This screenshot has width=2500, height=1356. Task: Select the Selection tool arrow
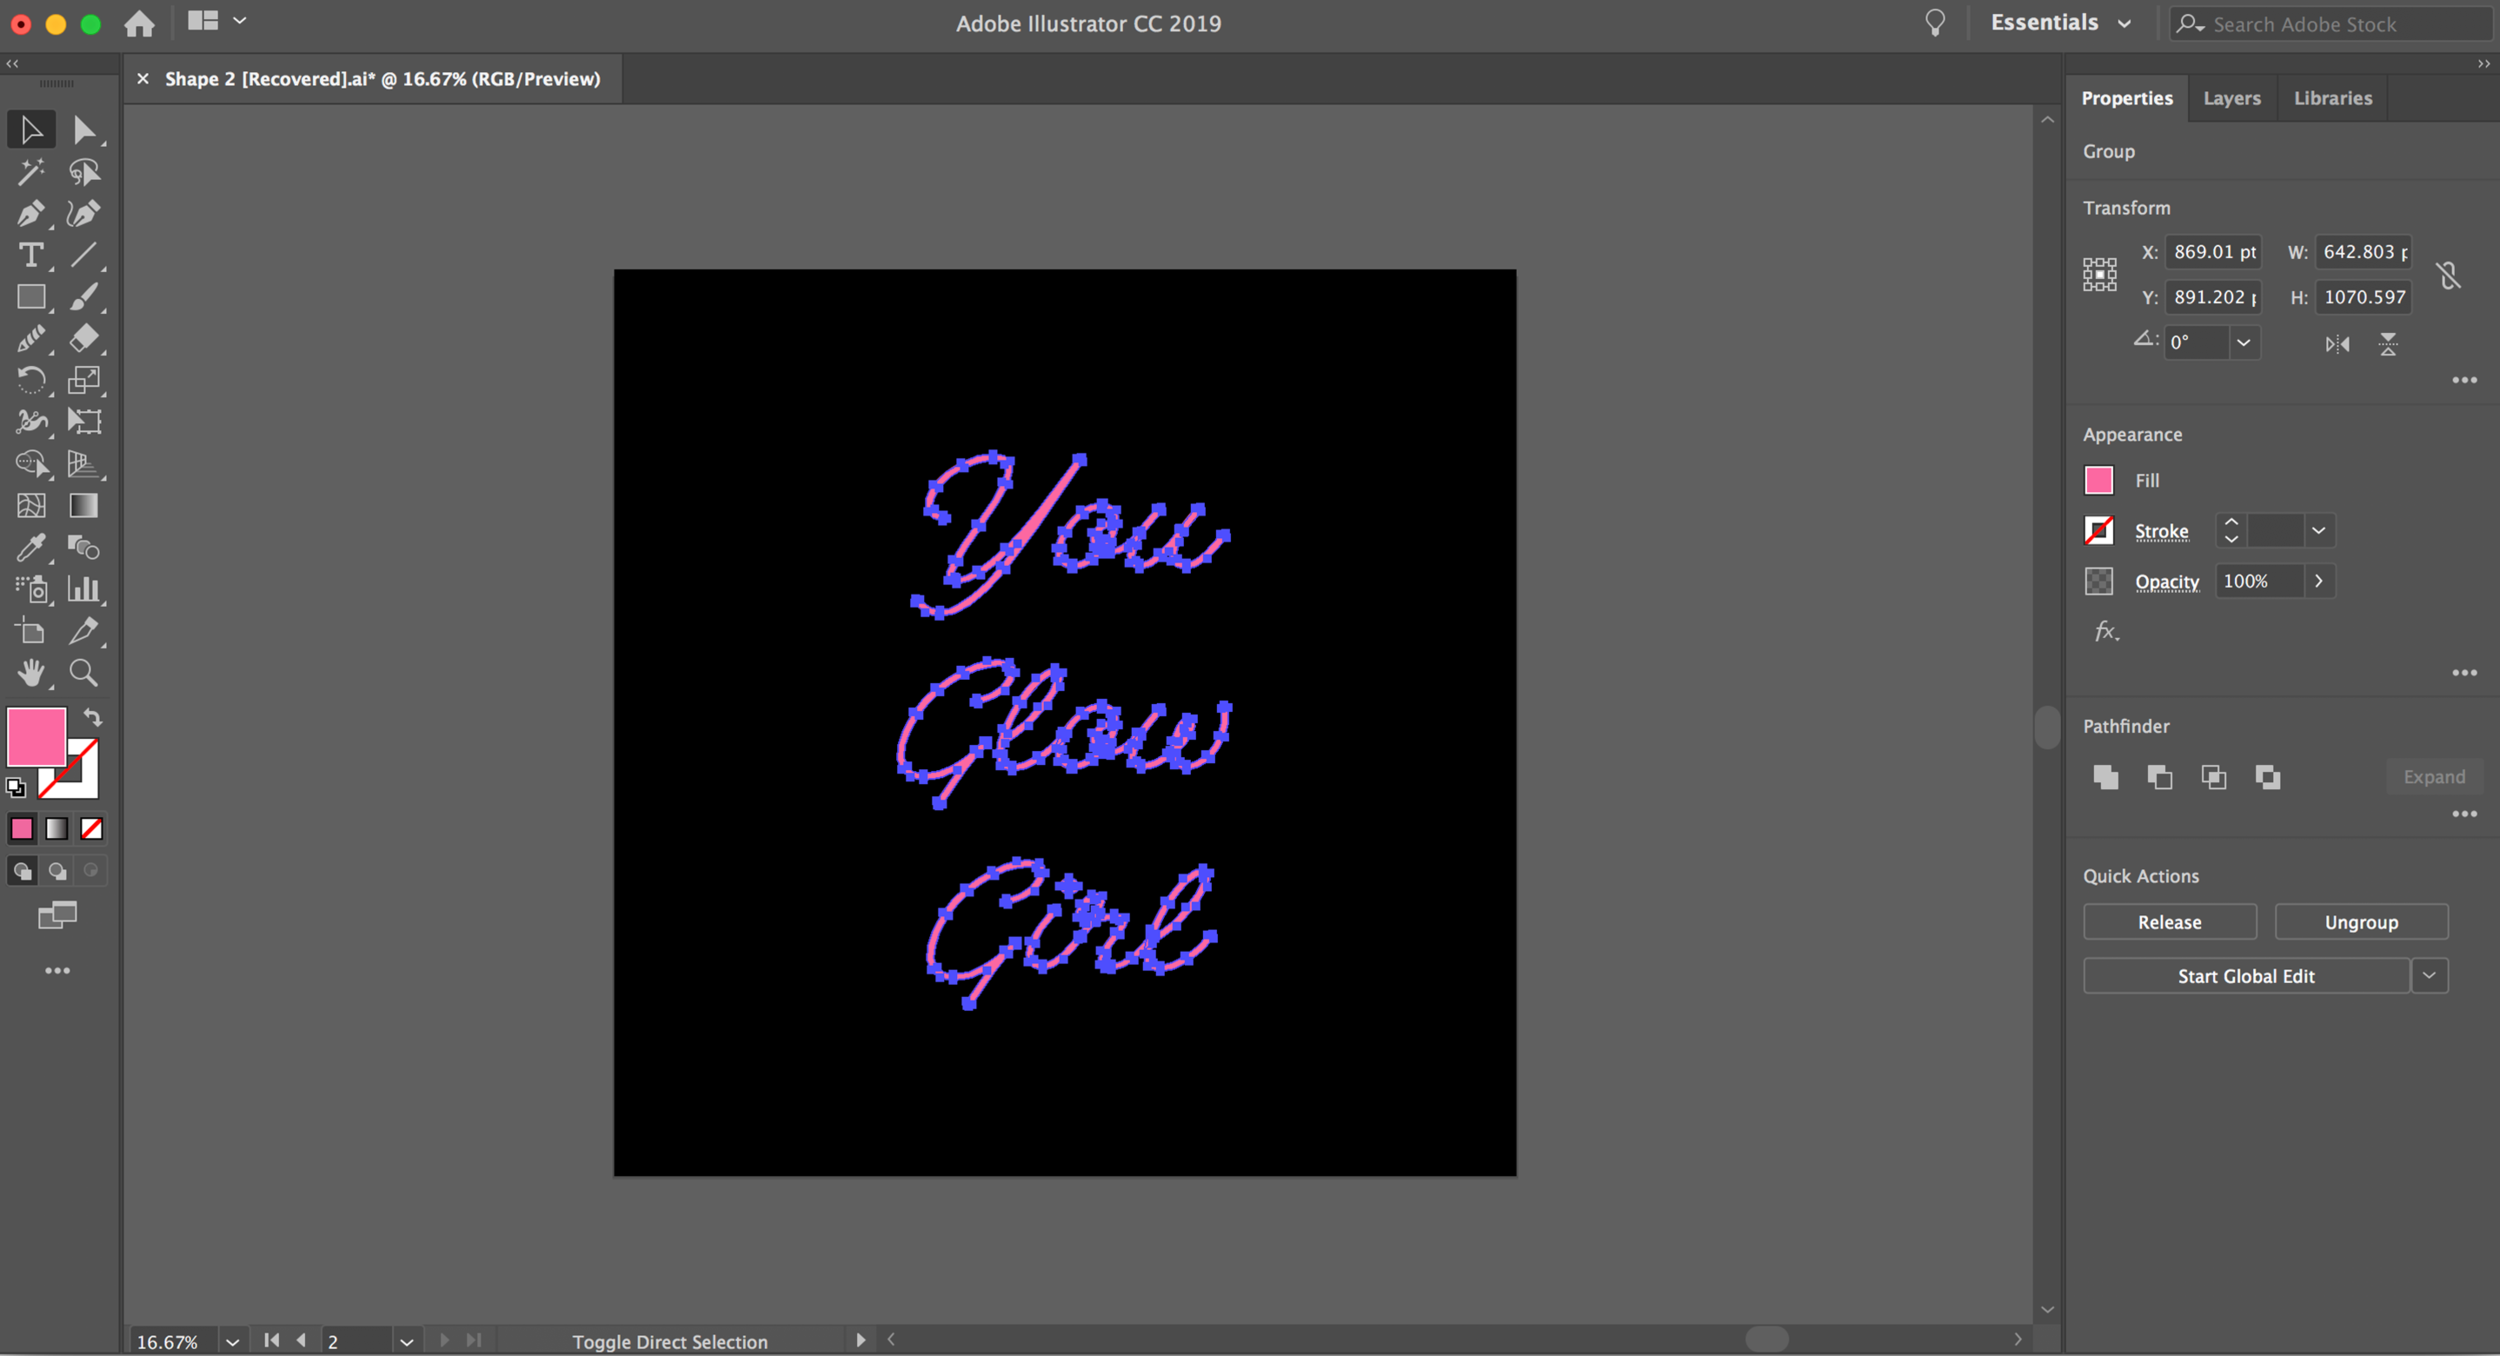[x=31, y=130]
